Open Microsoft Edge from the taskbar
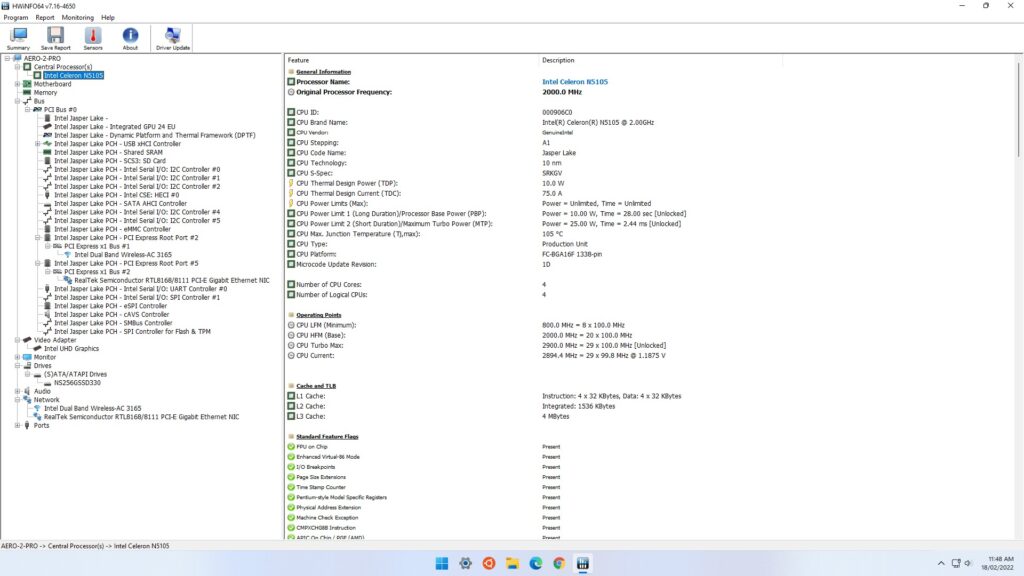Image resolution: width=1024 pixels, height=576 pixels. point(535,563)
